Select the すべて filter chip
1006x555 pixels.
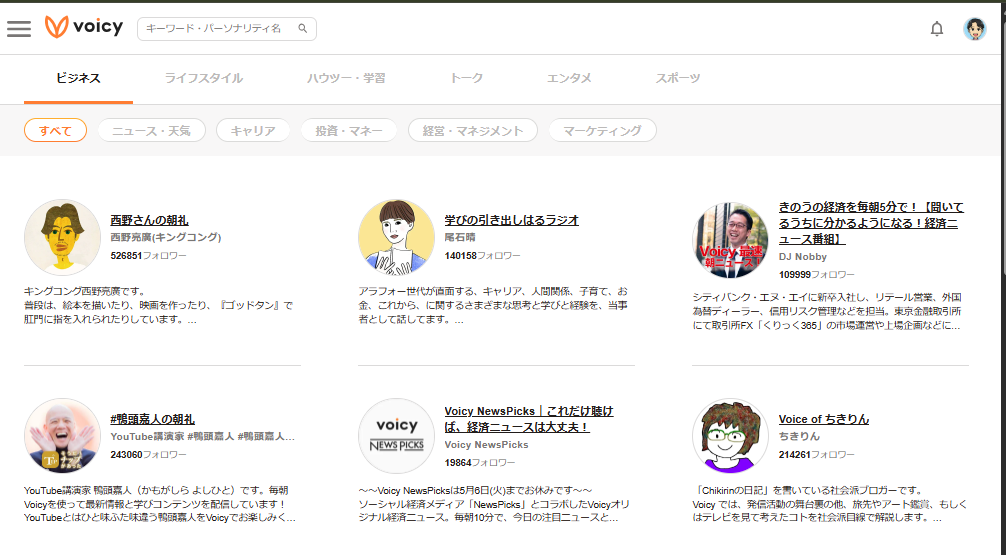tap(55, 130)
